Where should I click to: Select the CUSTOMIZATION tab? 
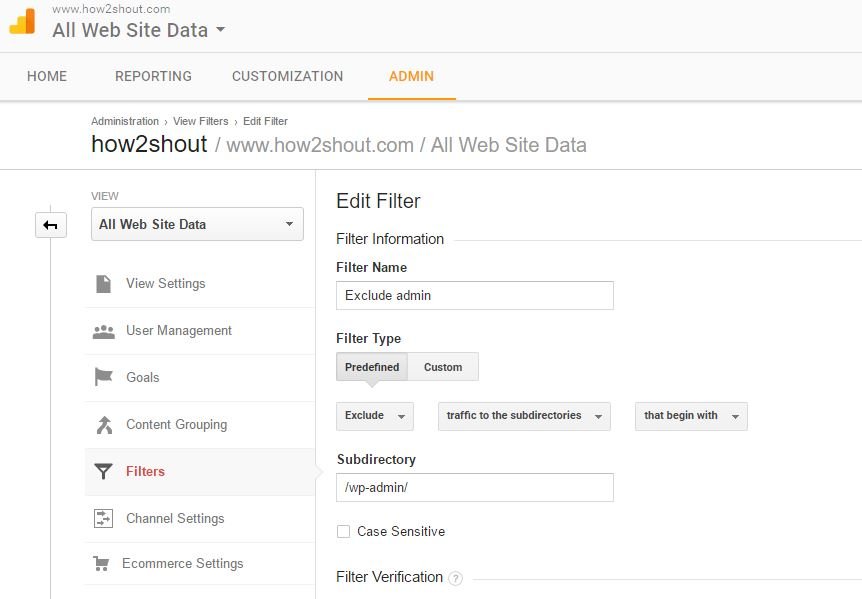pyautogui.click(x=287, y=76)
